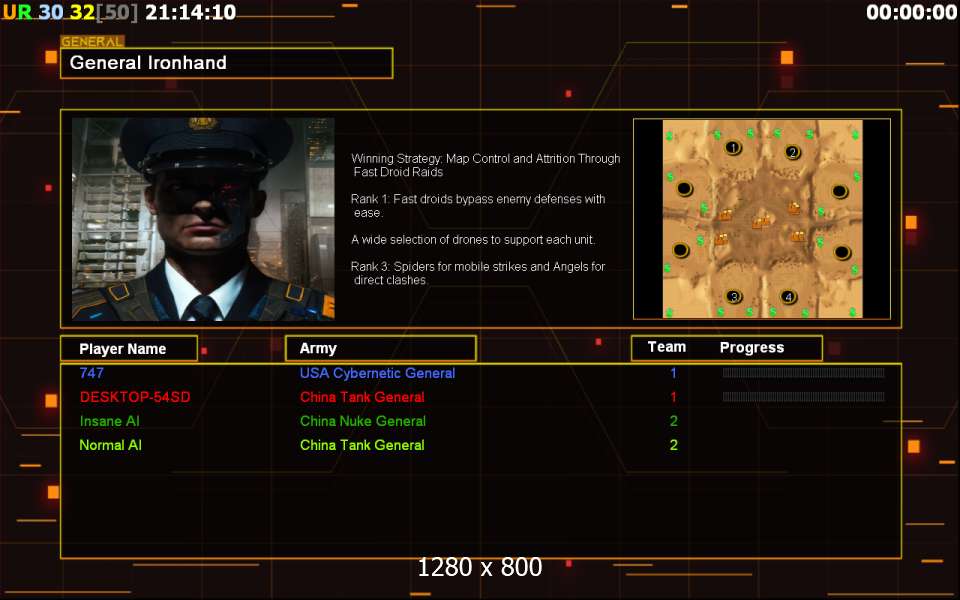Select empty start marker nearest marker 1
The height and width of the screenshot is (600, 960).
click(x=684, y=189)
